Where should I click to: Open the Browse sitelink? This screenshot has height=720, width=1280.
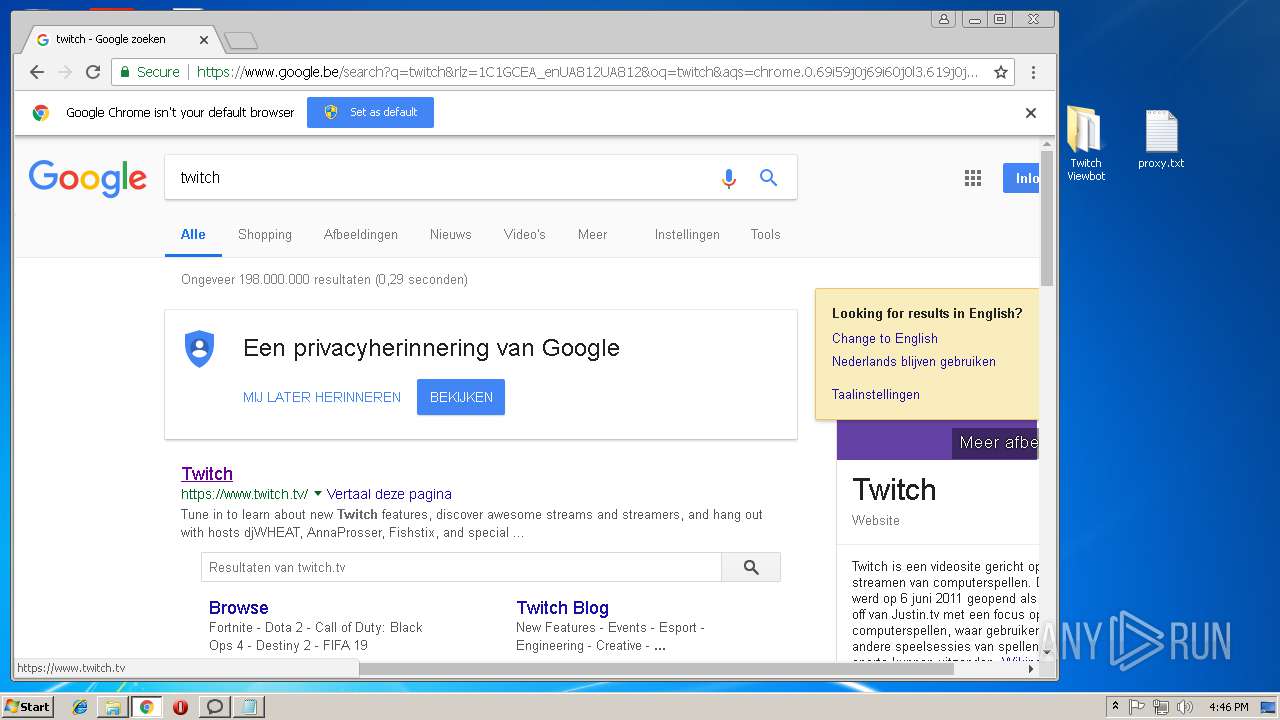pyautogui.click(x=238, y=608)
